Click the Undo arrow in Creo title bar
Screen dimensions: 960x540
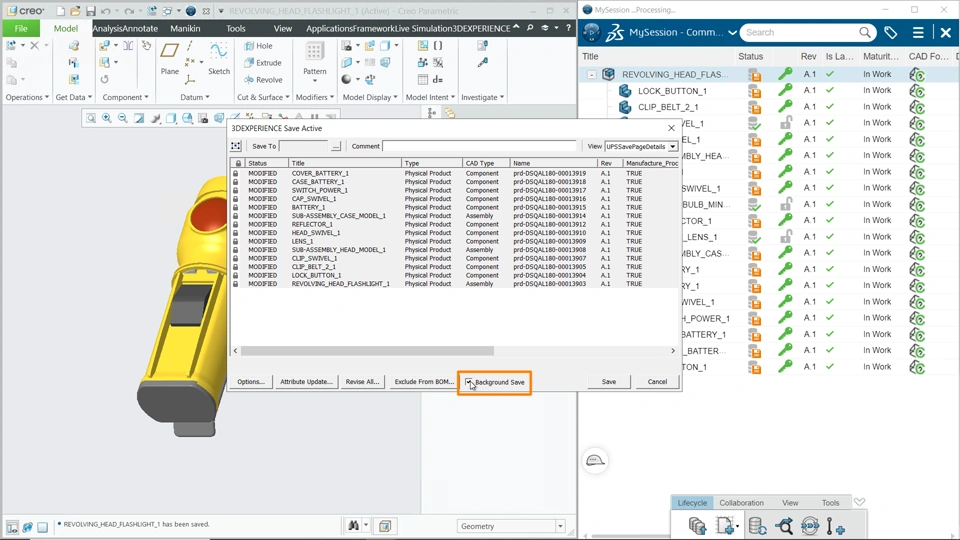coord(105,11)
